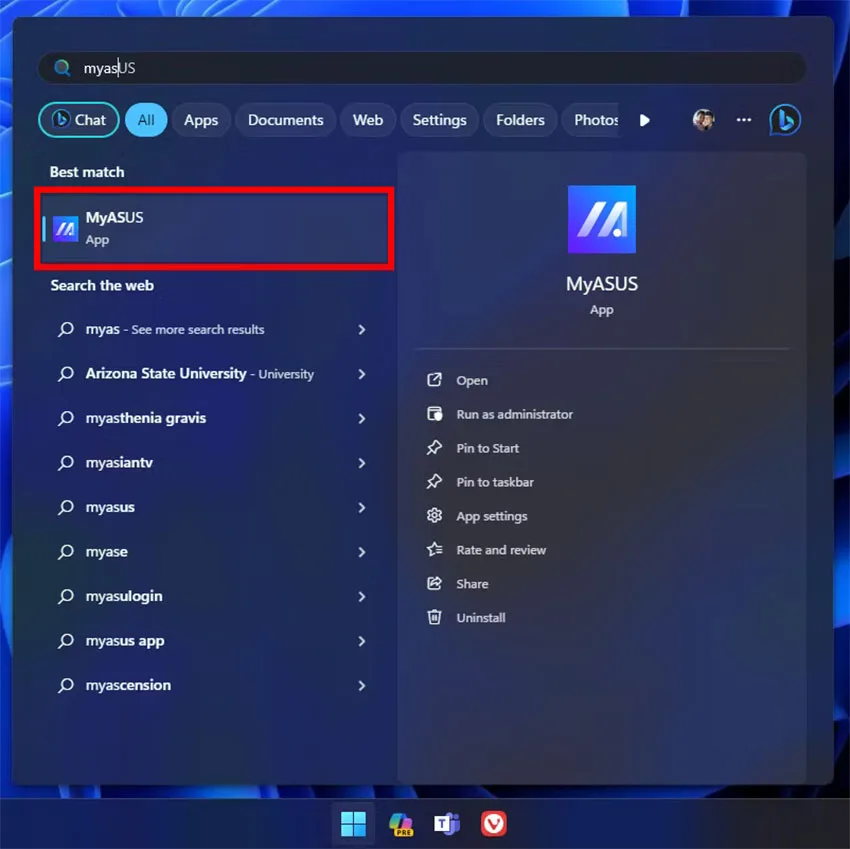Open the user profile avatar
Viewport: 850px width, 849px height.
click(x=704, y=120)
